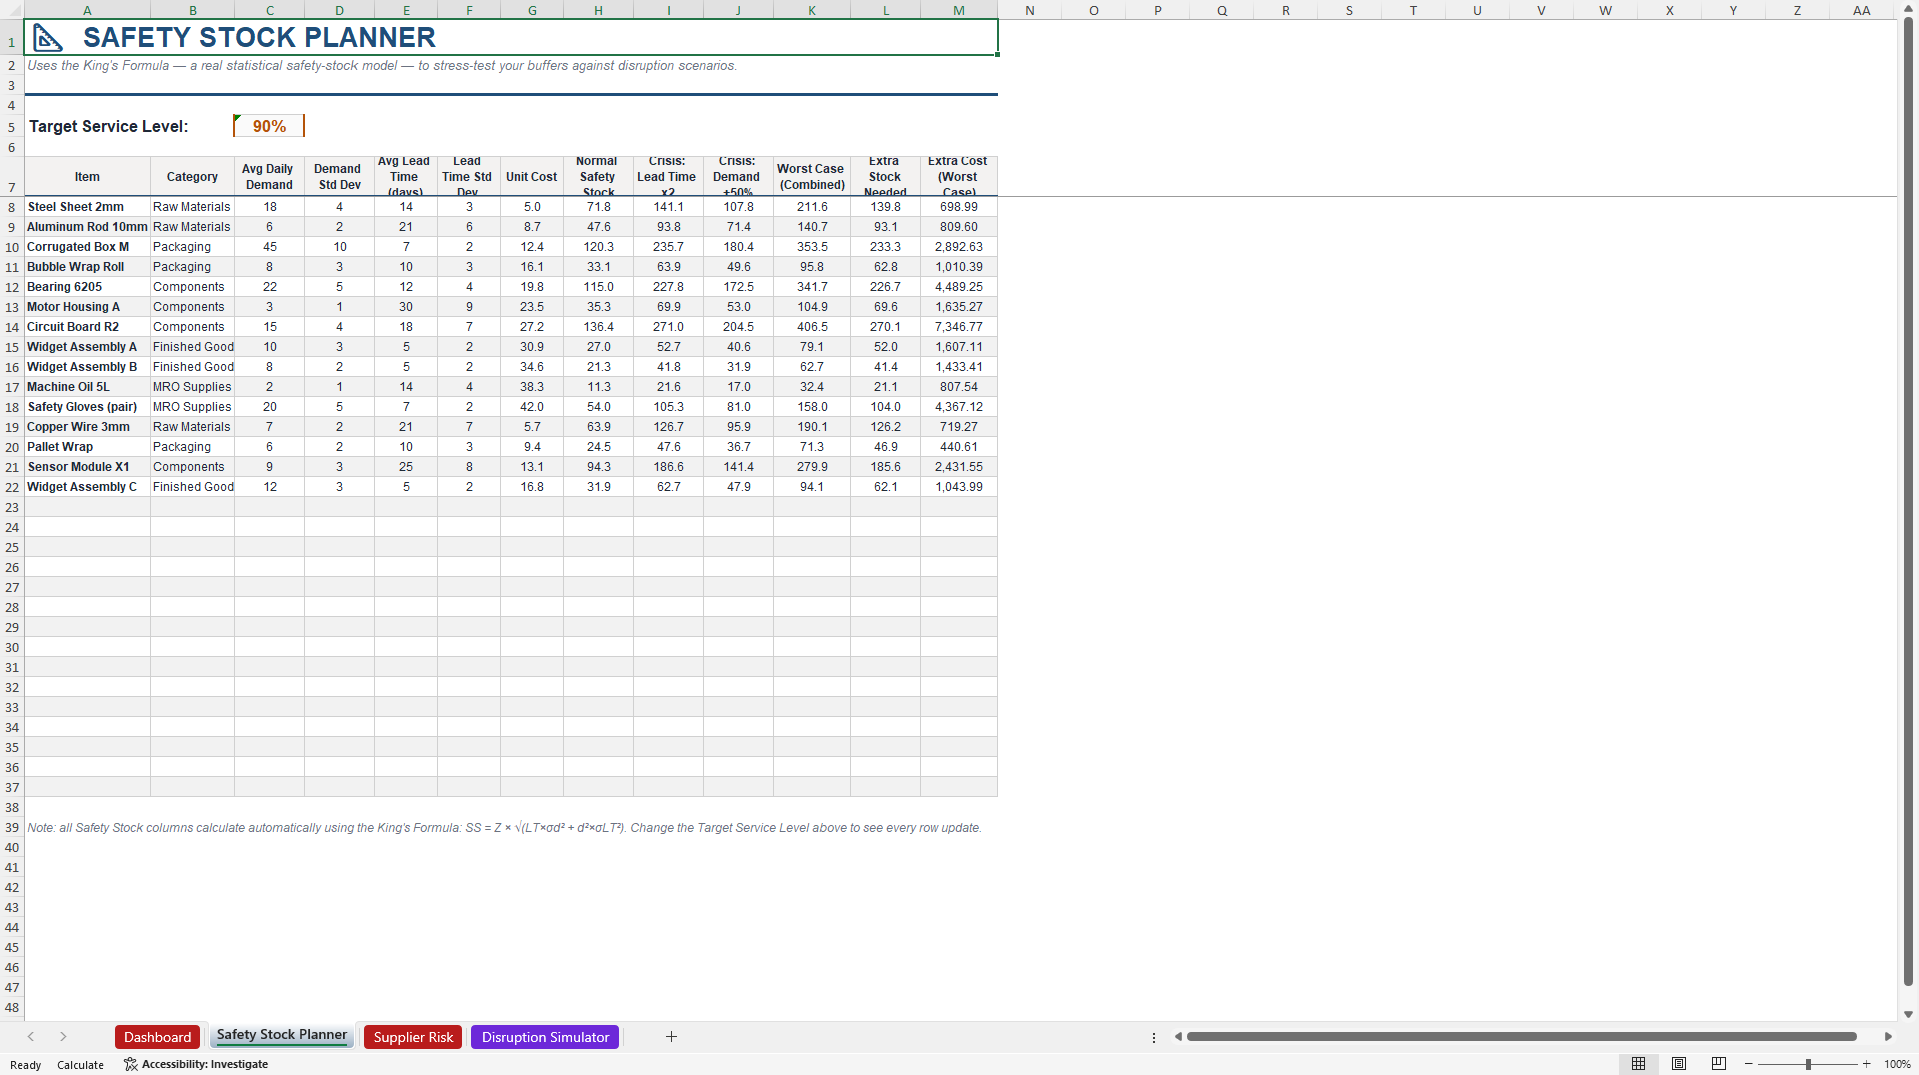
Task: Click the Worst Case (Combined) header cell
Action: pyautogui.click(x=811, y=177)
